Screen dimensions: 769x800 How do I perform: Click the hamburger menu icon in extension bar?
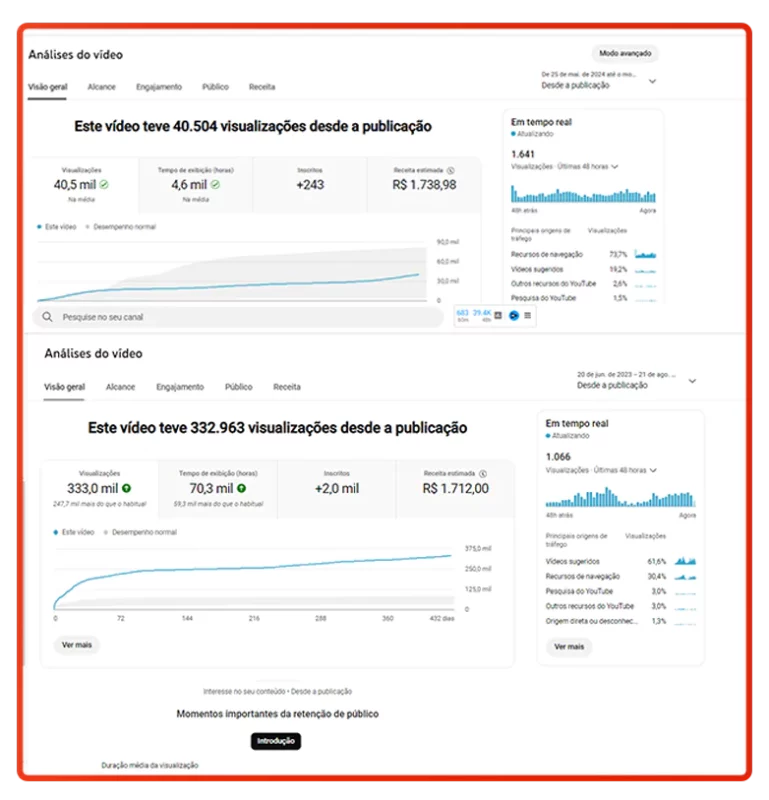click(x=528, y=315)
